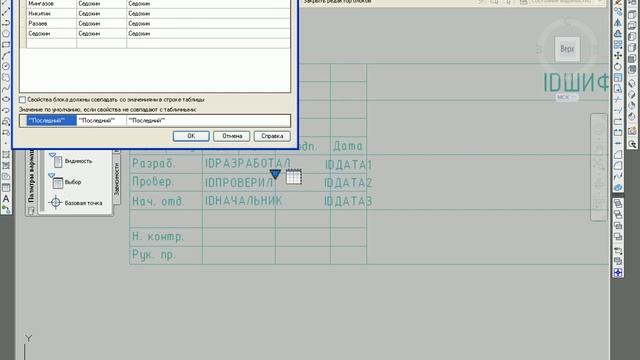Select the Circle draw tool
Screen dimensions: 640x360
tap(6, 66)
